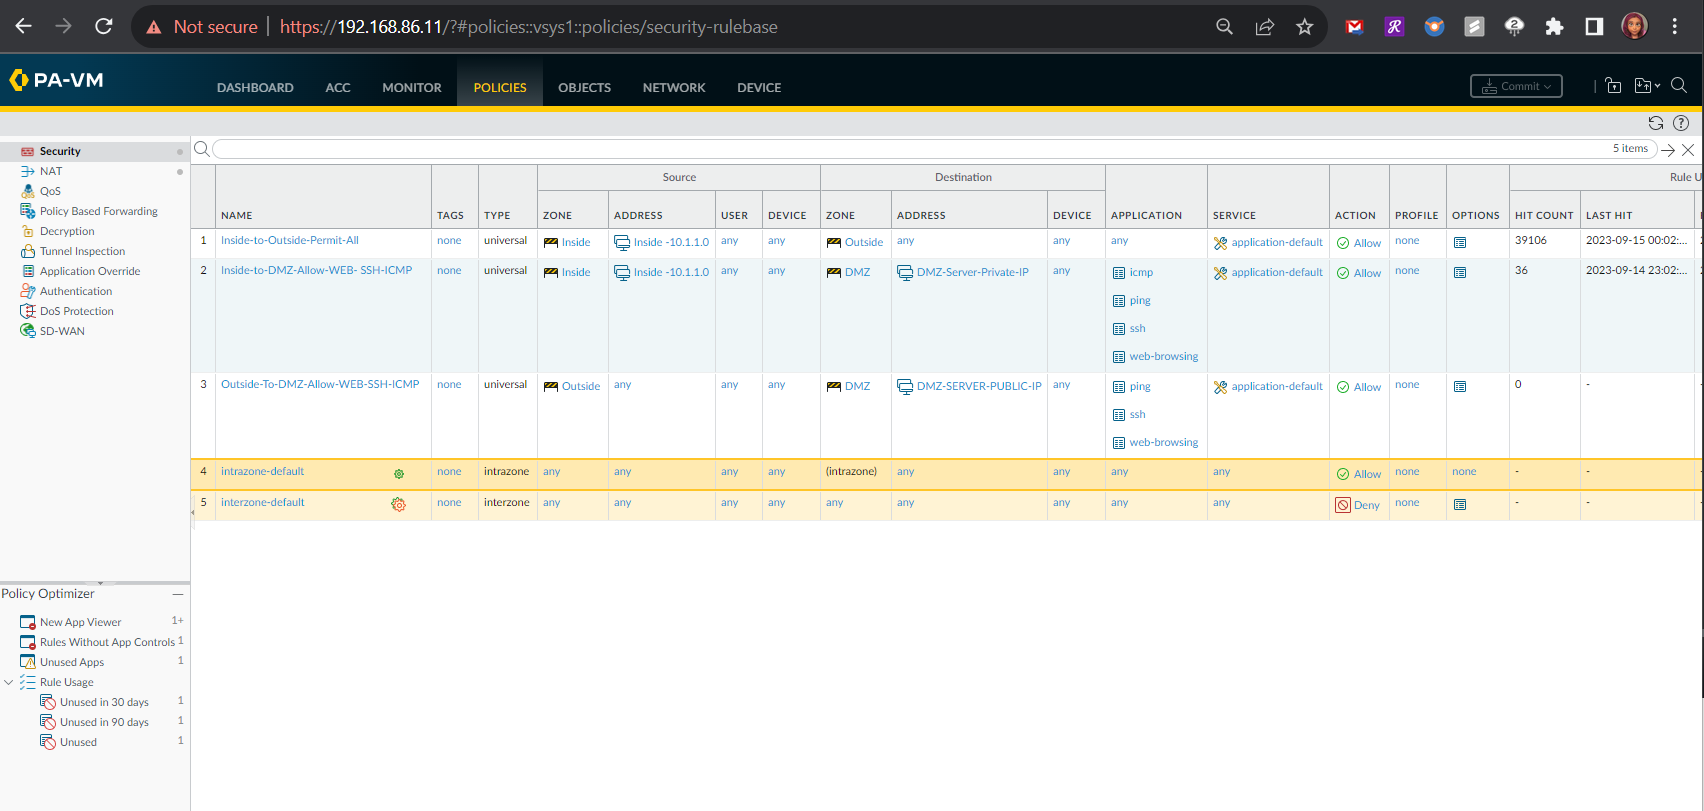Image resolution: width=1704 pixels, height=811 pixels.
Task: Clear the filter with the X icon
Action: pyautogui.click(x=1688, y=150)
